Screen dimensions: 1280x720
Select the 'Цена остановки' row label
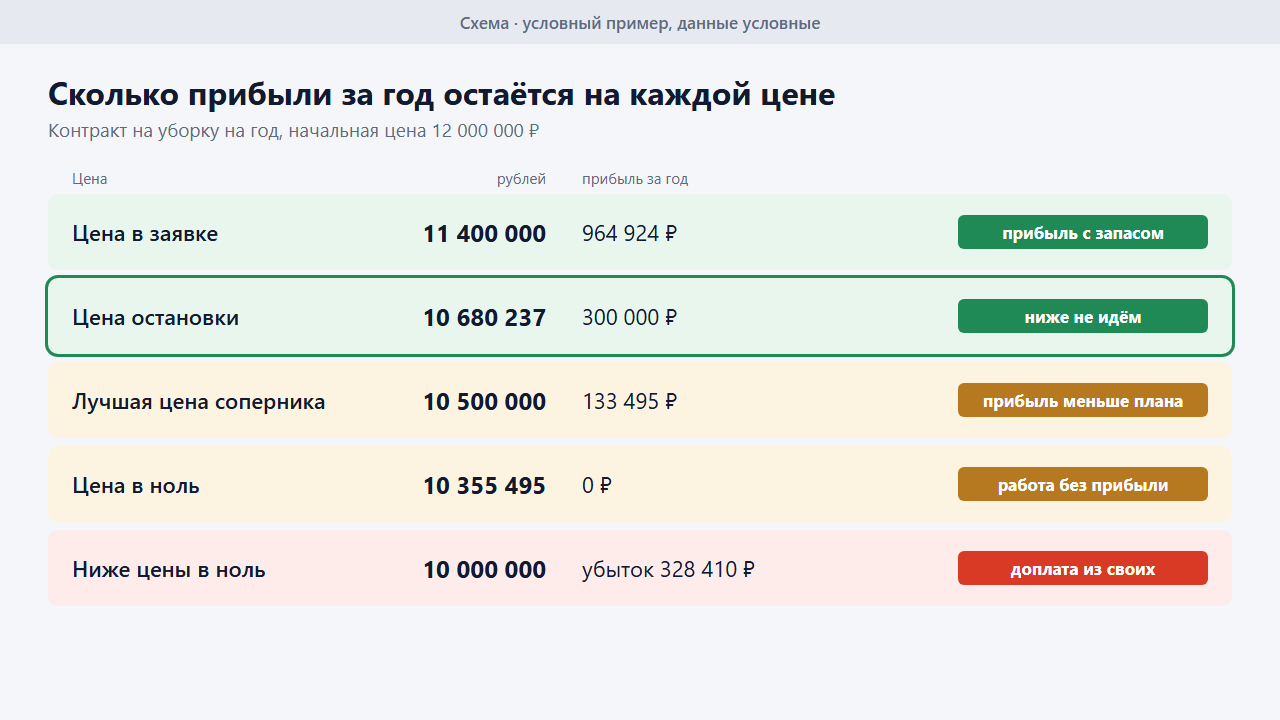tap(156, 318)
